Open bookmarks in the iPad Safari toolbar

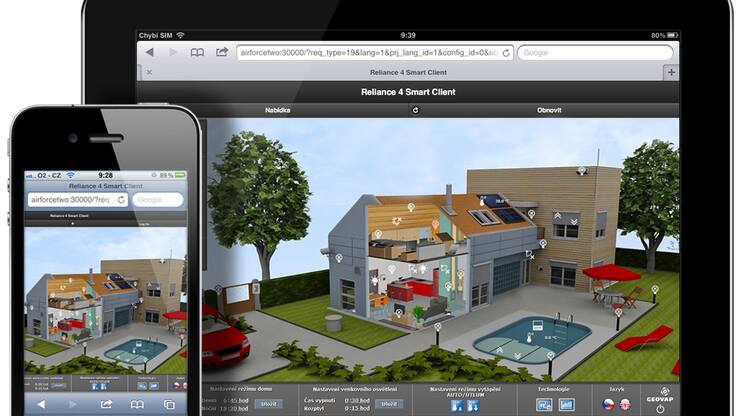(x=197, y=52)
